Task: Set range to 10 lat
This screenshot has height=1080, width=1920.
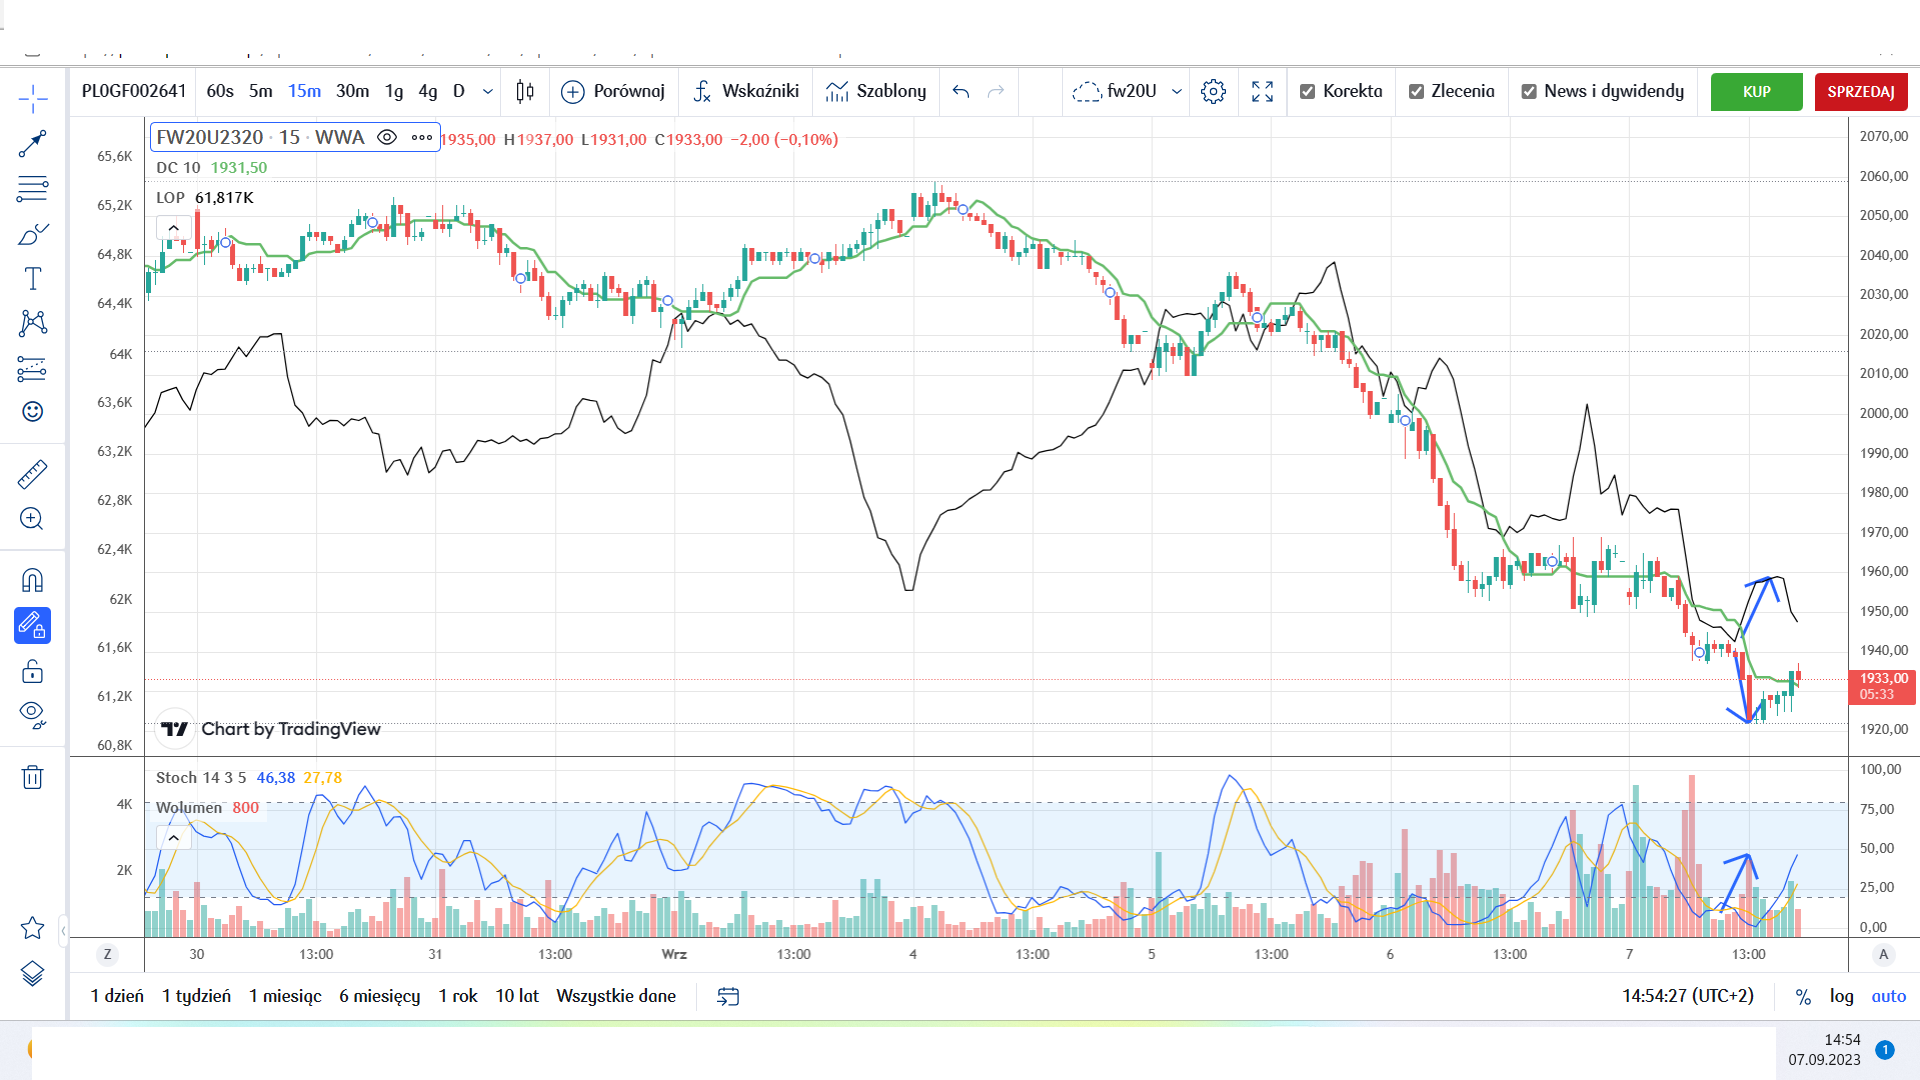Action: 517,996
